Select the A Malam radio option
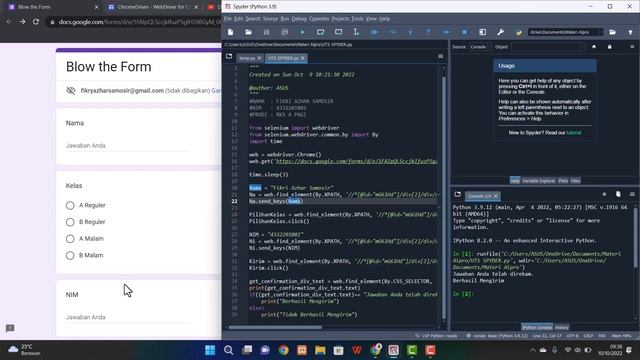Viewport: 640px width, 360px height. 70,239
